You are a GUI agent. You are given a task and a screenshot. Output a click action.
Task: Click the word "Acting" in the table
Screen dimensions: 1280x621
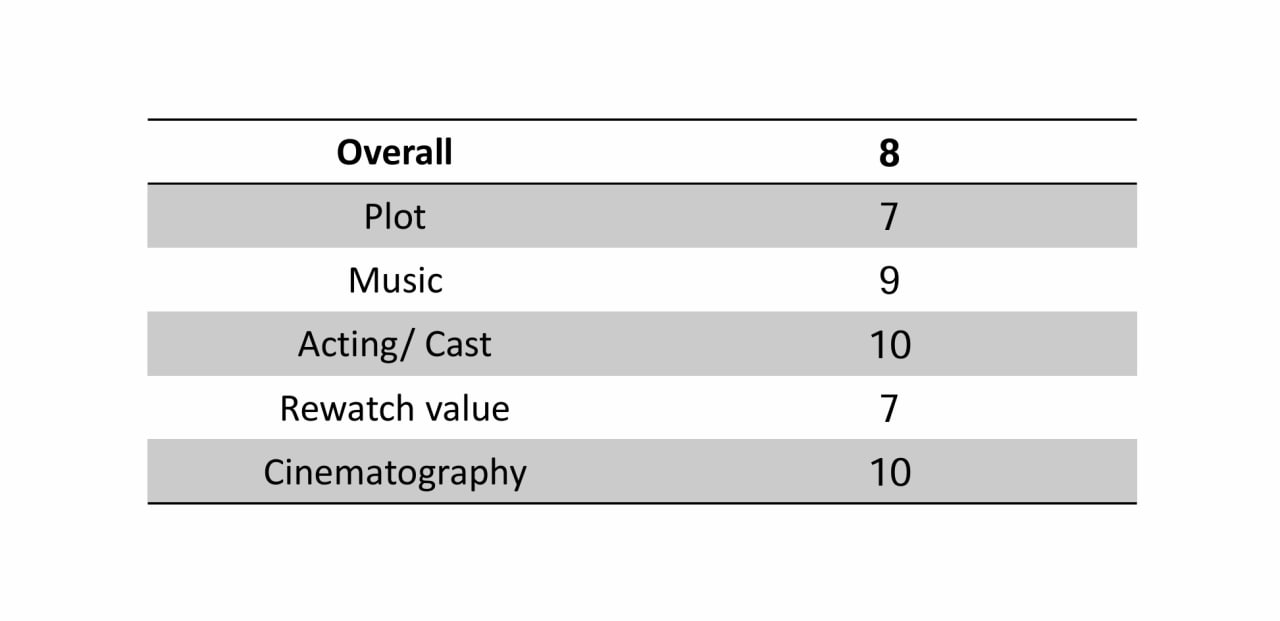click(x=347, y=345)
